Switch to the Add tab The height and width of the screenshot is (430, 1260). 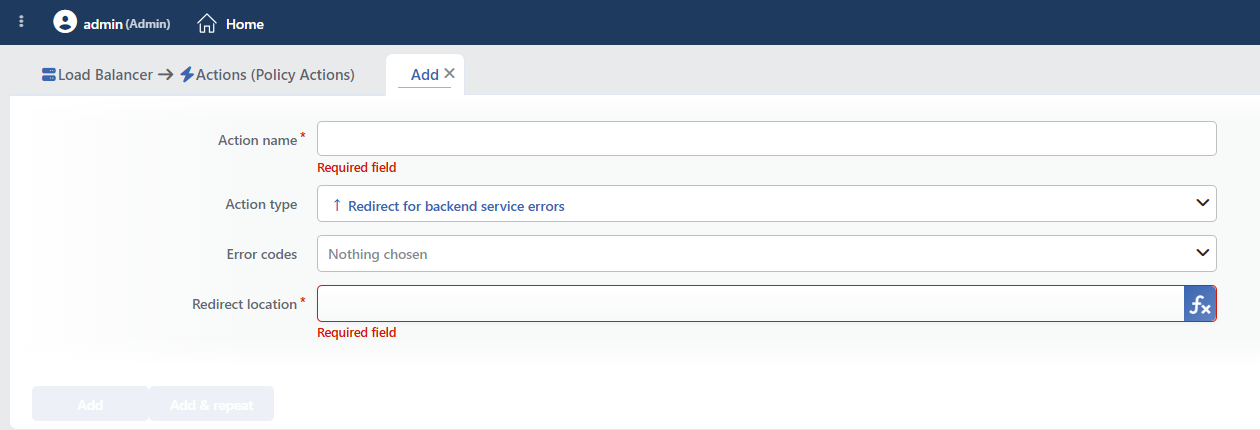click(425, 74)
